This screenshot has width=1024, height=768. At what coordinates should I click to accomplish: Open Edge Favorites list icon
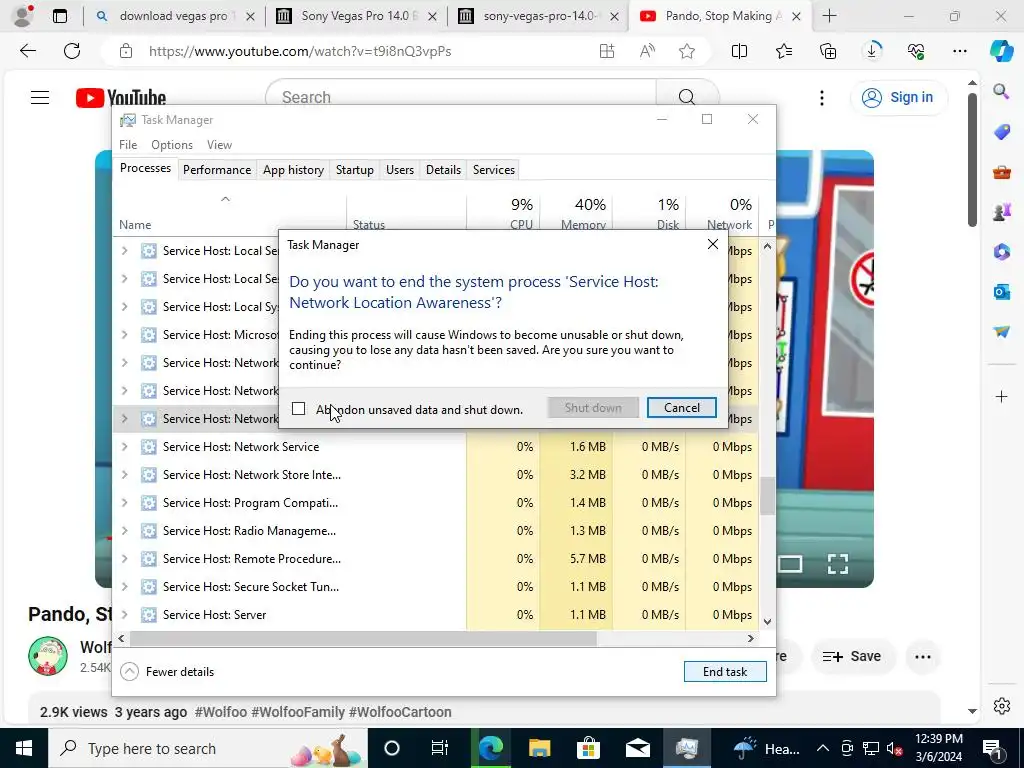784,51
